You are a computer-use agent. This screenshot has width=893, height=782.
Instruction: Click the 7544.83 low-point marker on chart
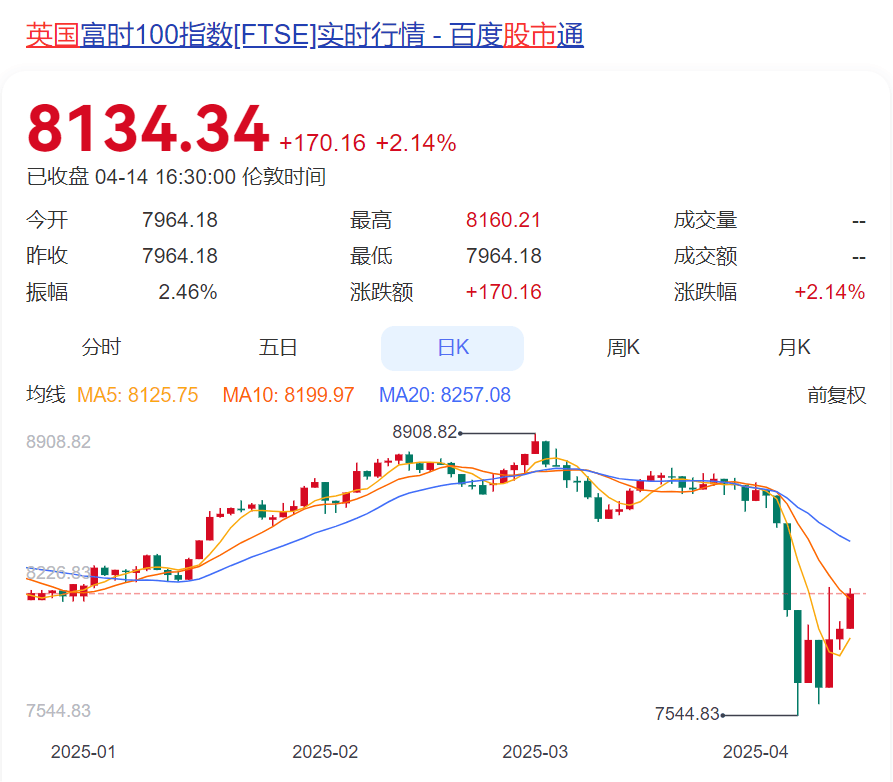(689, 712)
